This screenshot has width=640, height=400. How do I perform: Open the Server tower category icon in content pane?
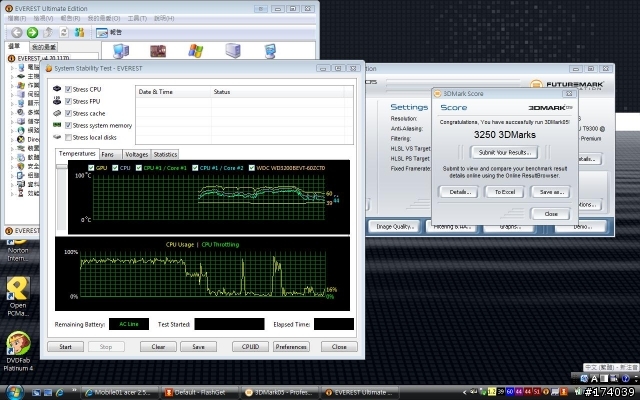point(233,51)
